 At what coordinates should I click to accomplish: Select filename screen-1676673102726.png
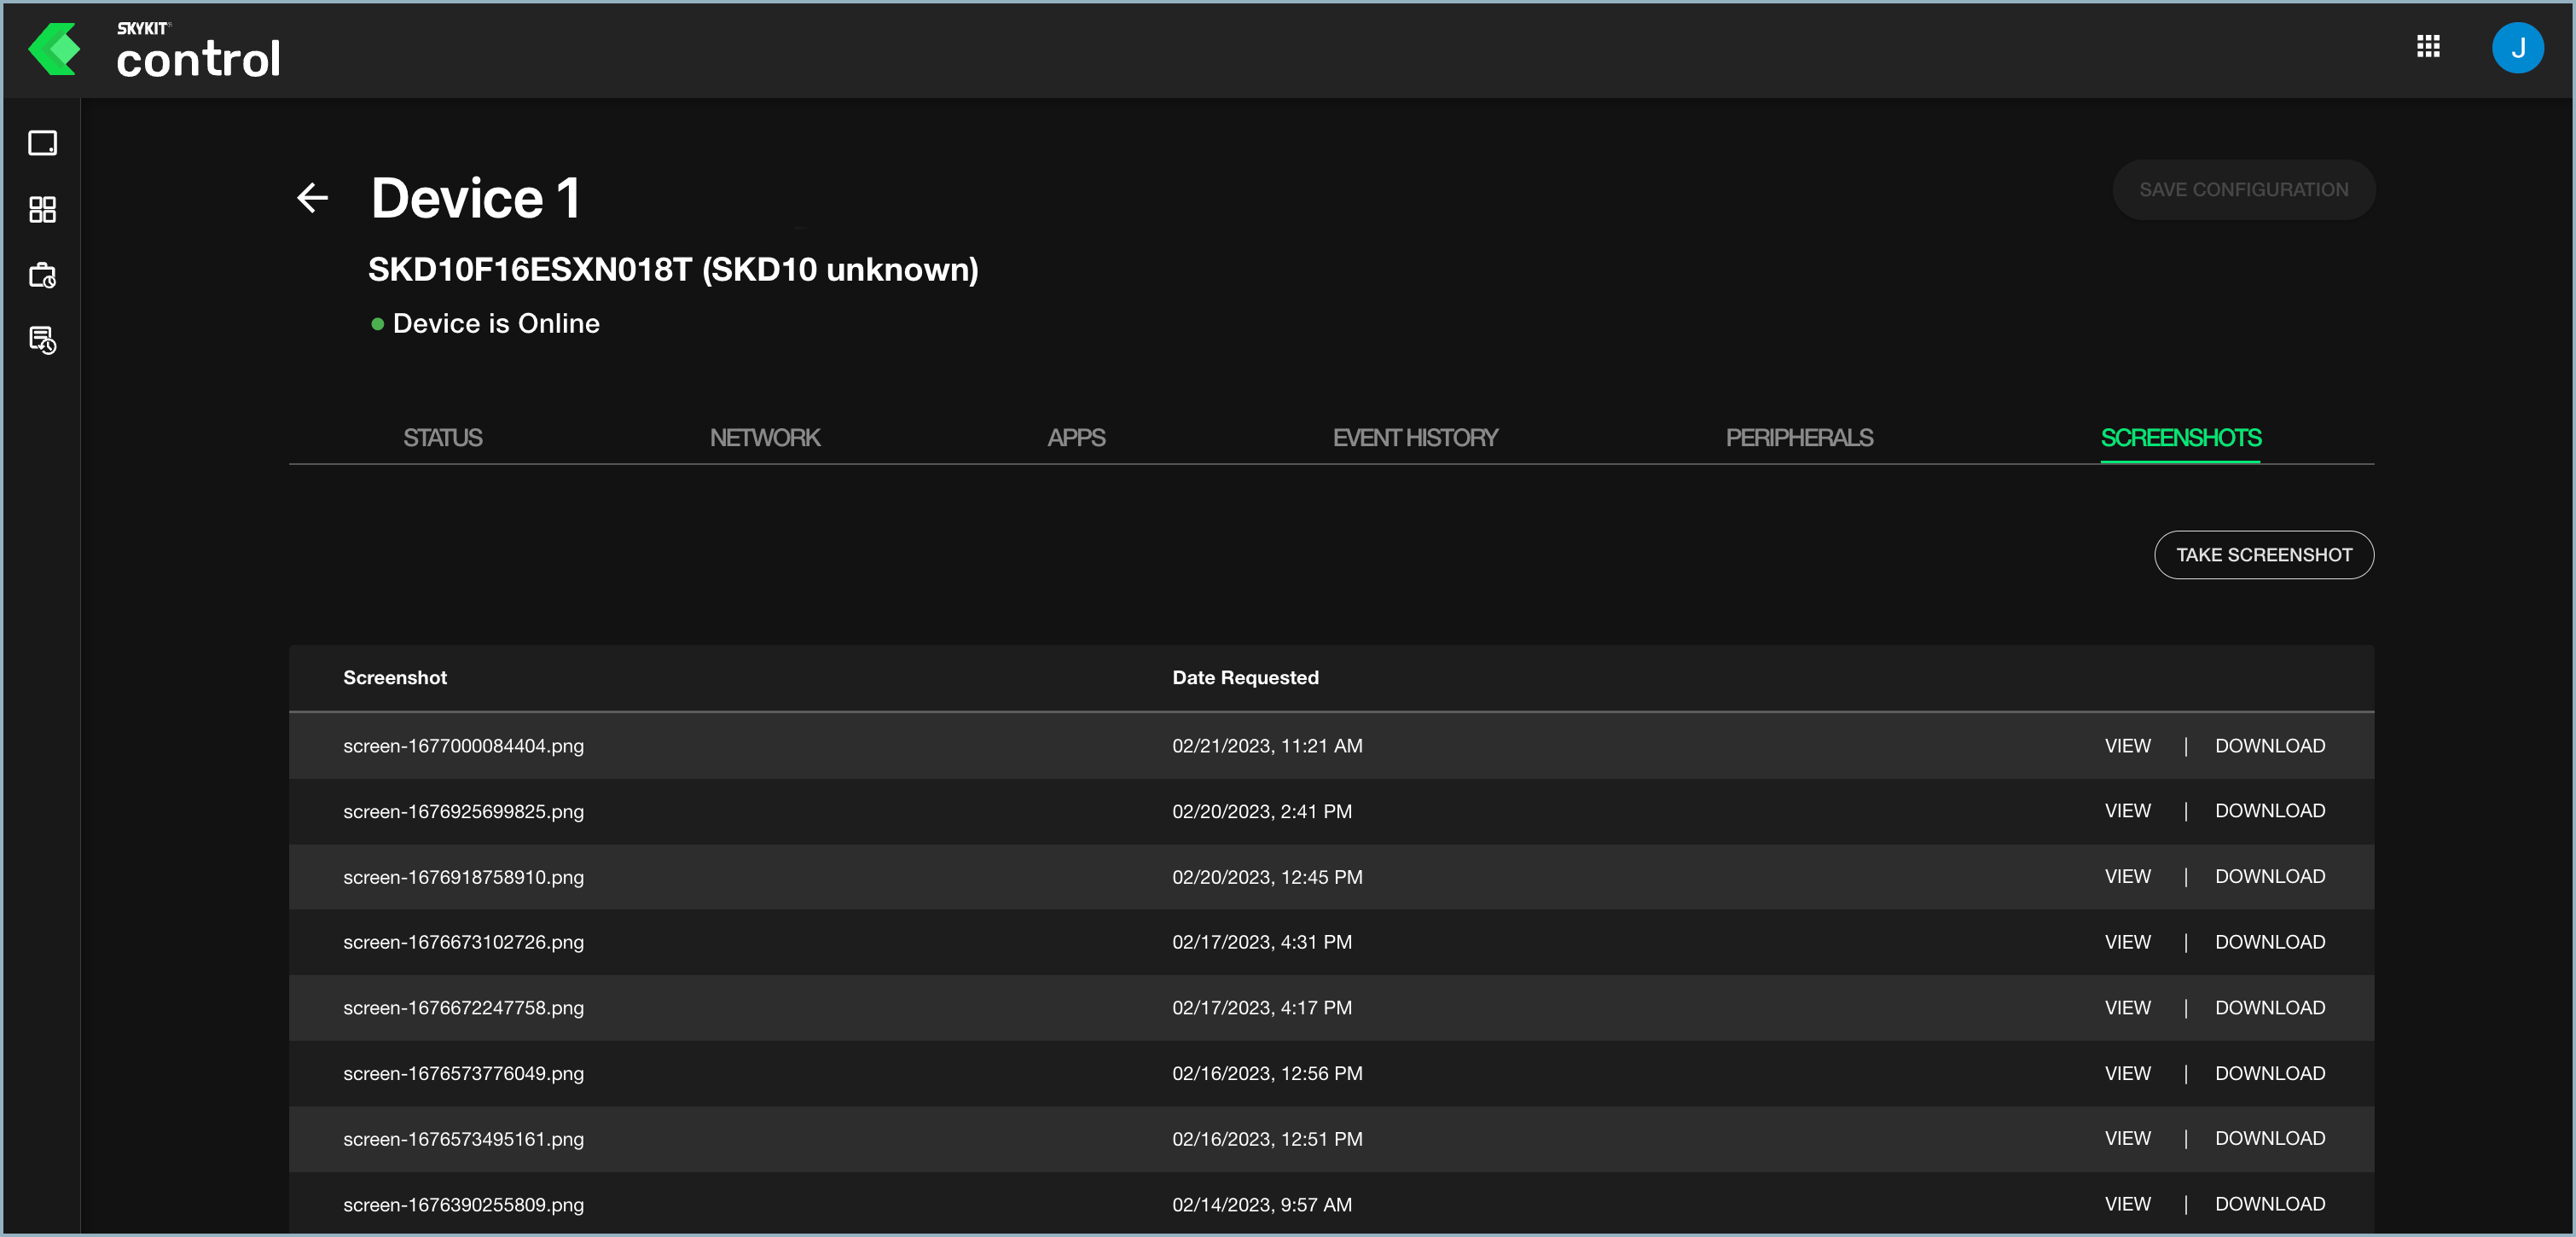tap(463, 942)
